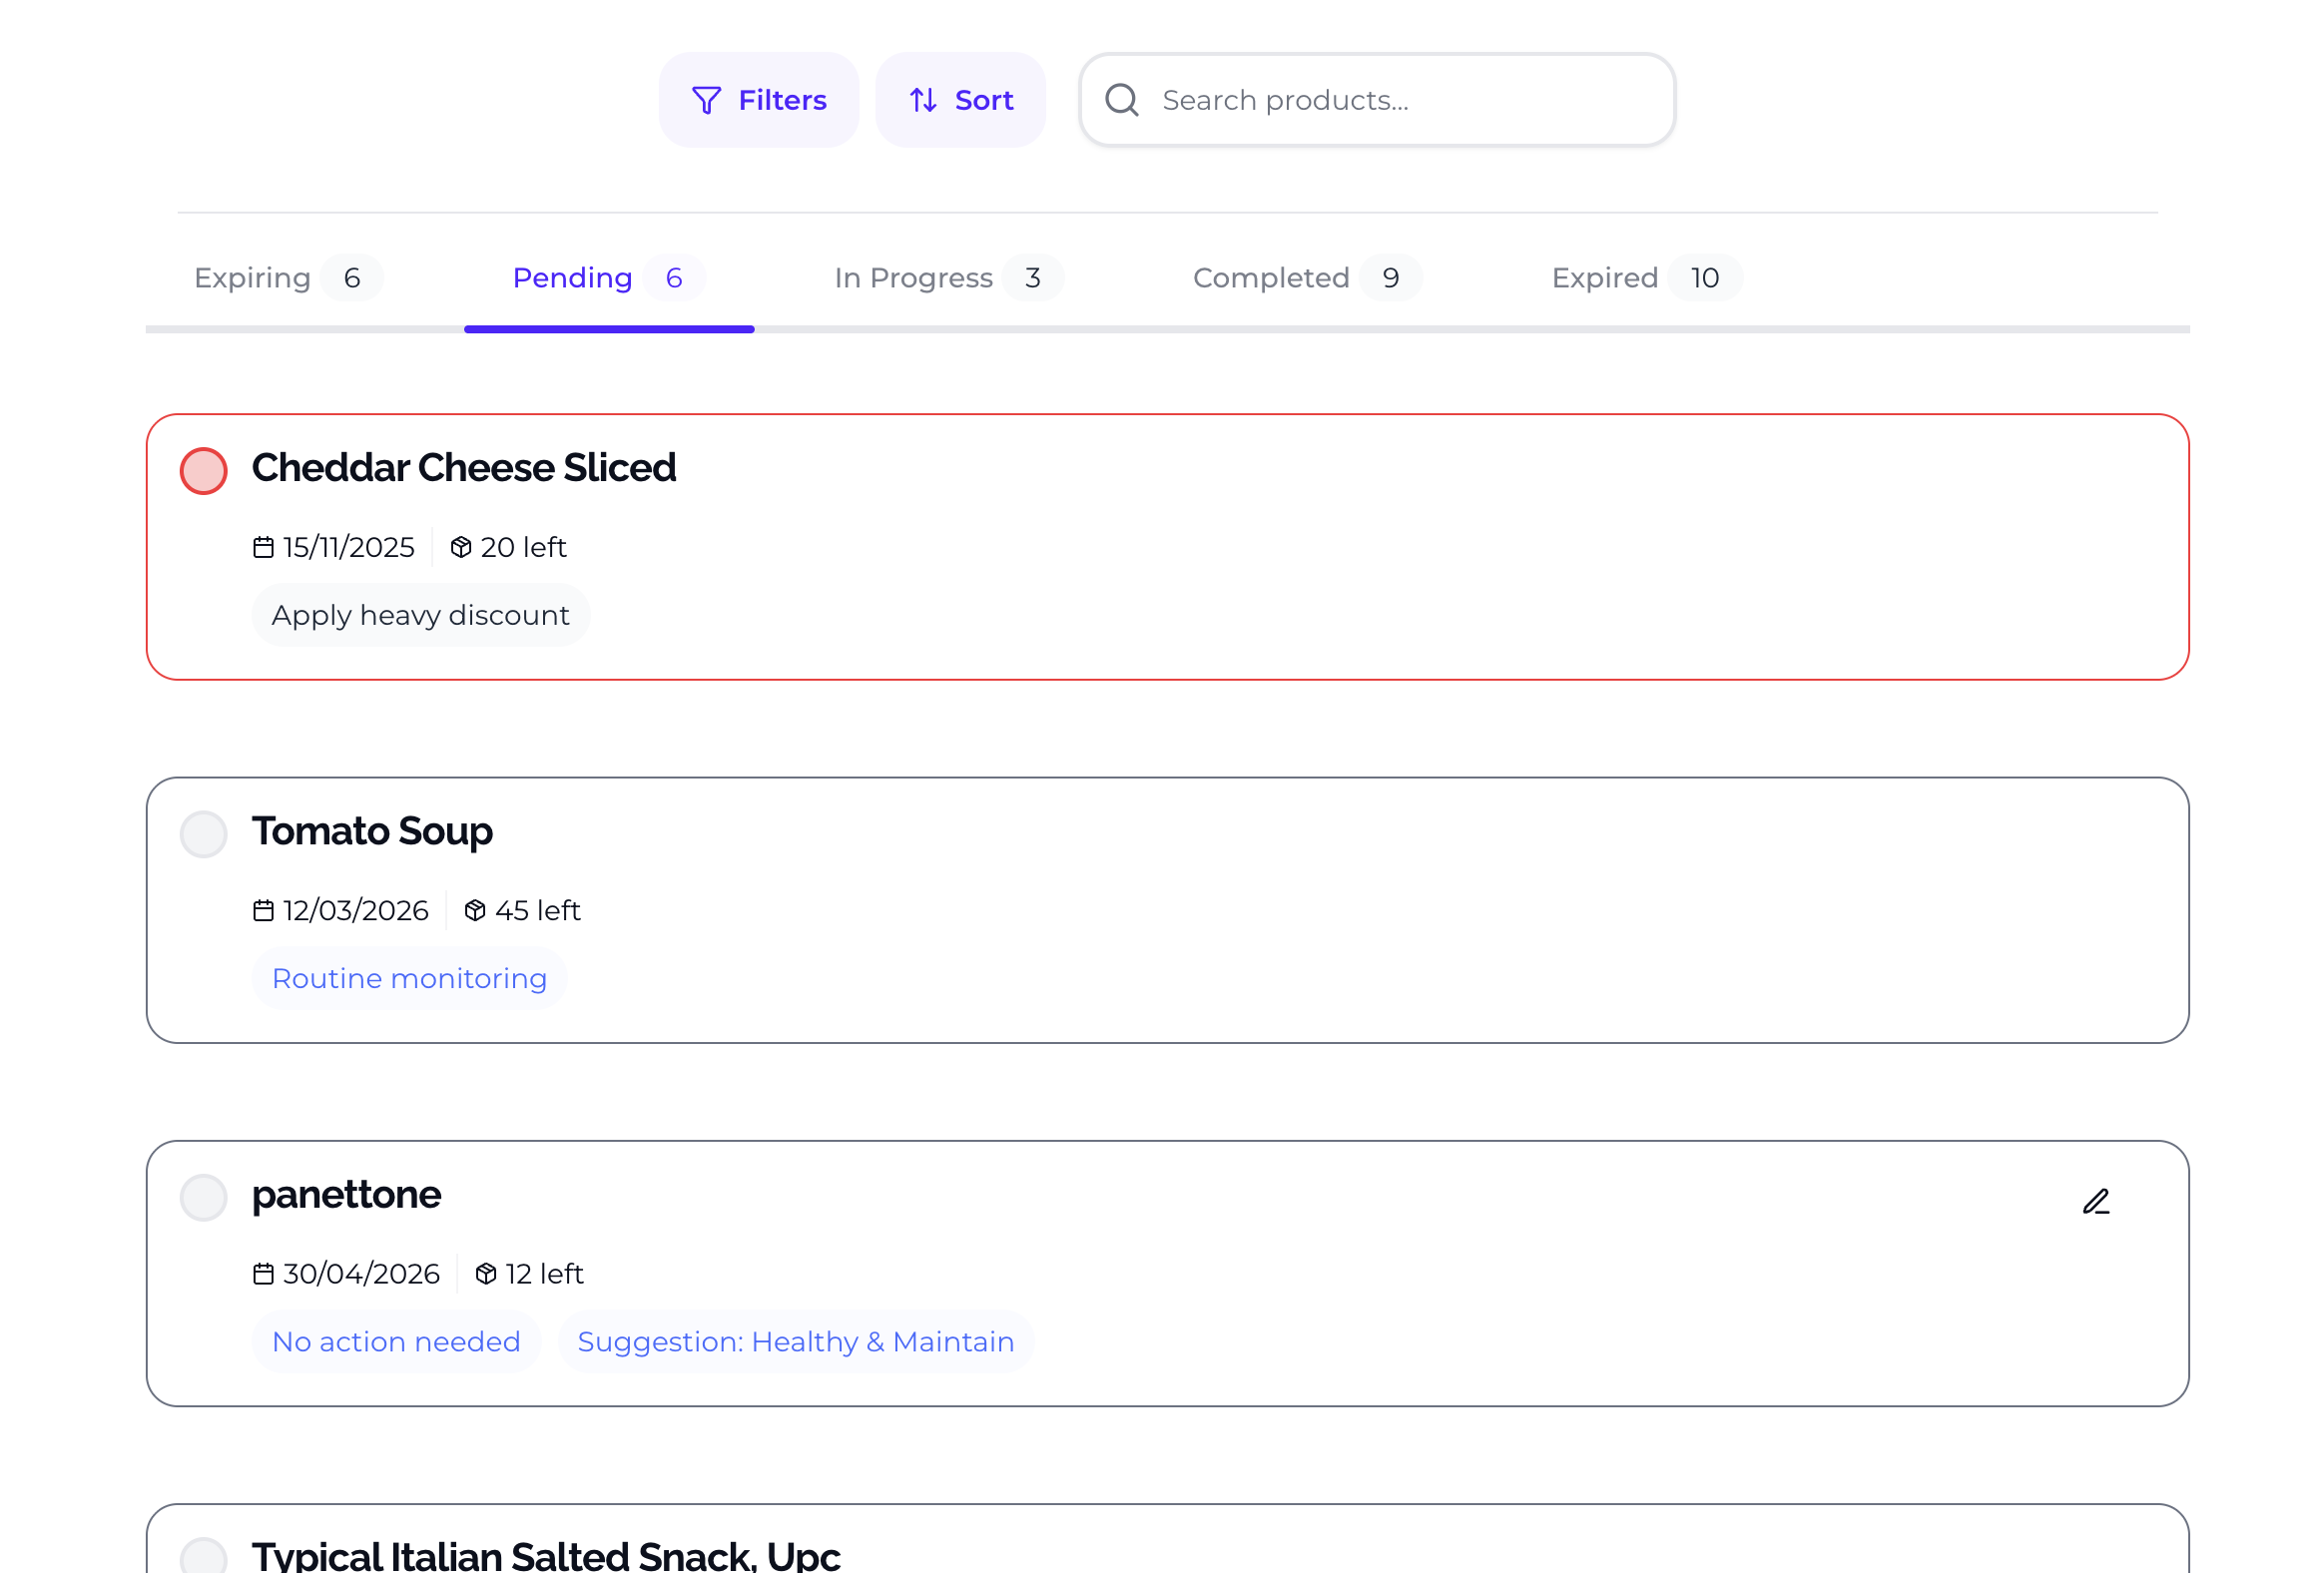Click the package icon next to 20 left
This screenshot has width=2324, height=1573.
(x=460, y=547)
